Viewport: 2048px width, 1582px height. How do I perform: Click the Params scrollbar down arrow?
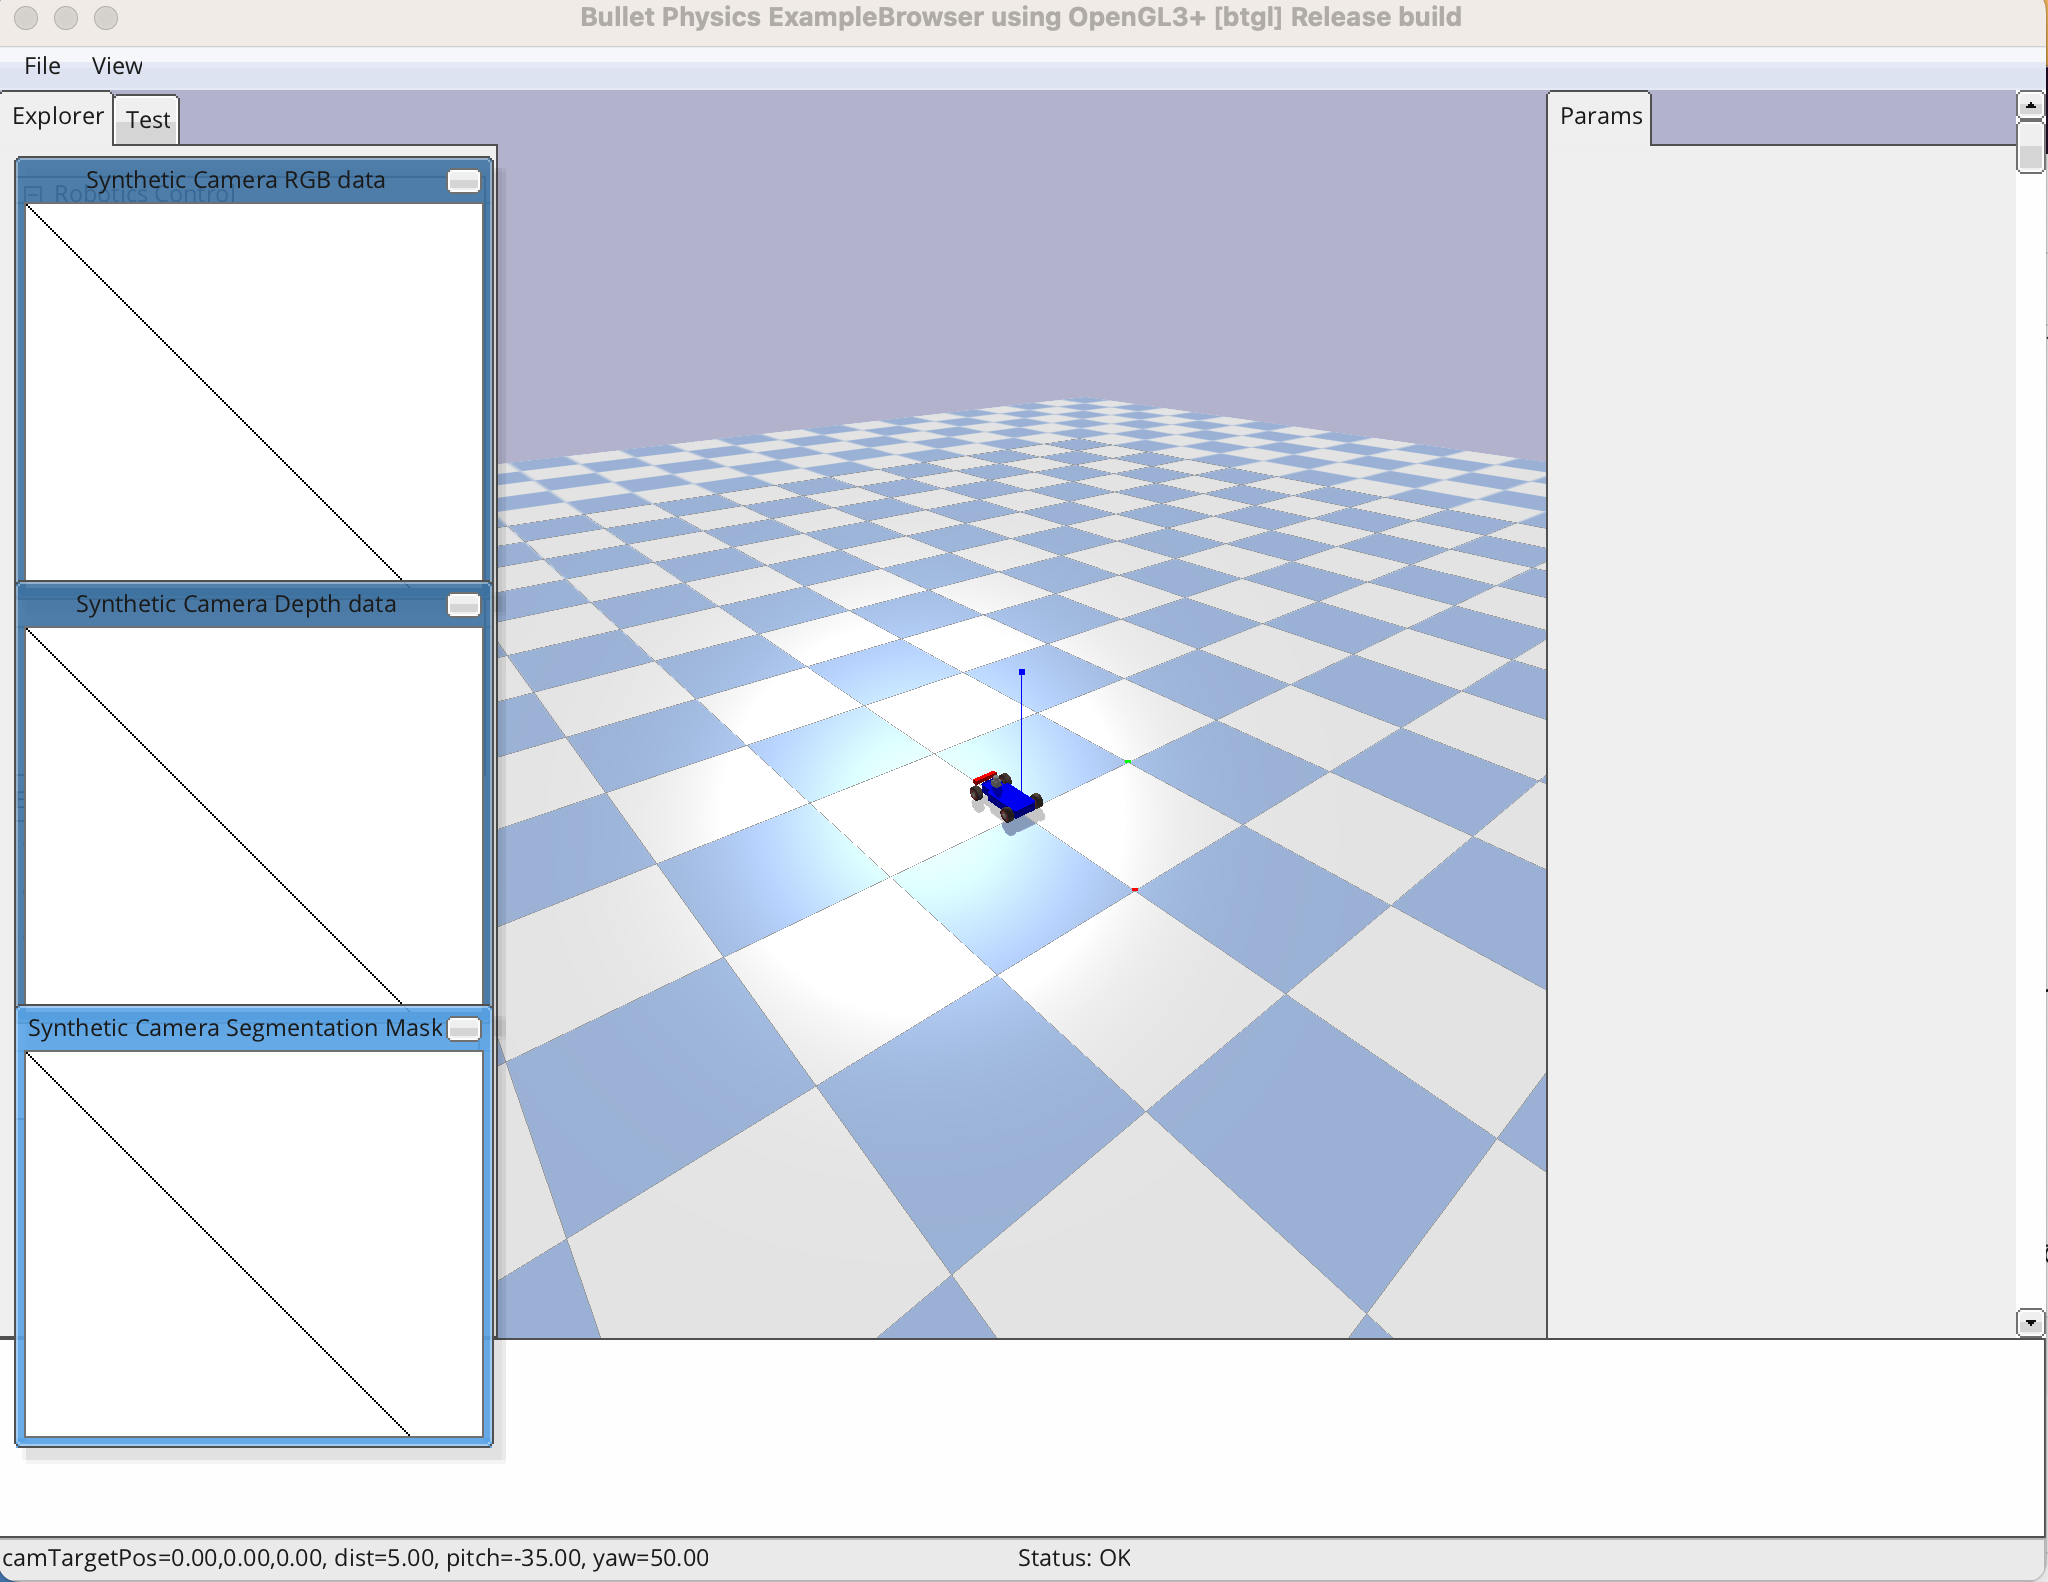pos(2030,1323)
